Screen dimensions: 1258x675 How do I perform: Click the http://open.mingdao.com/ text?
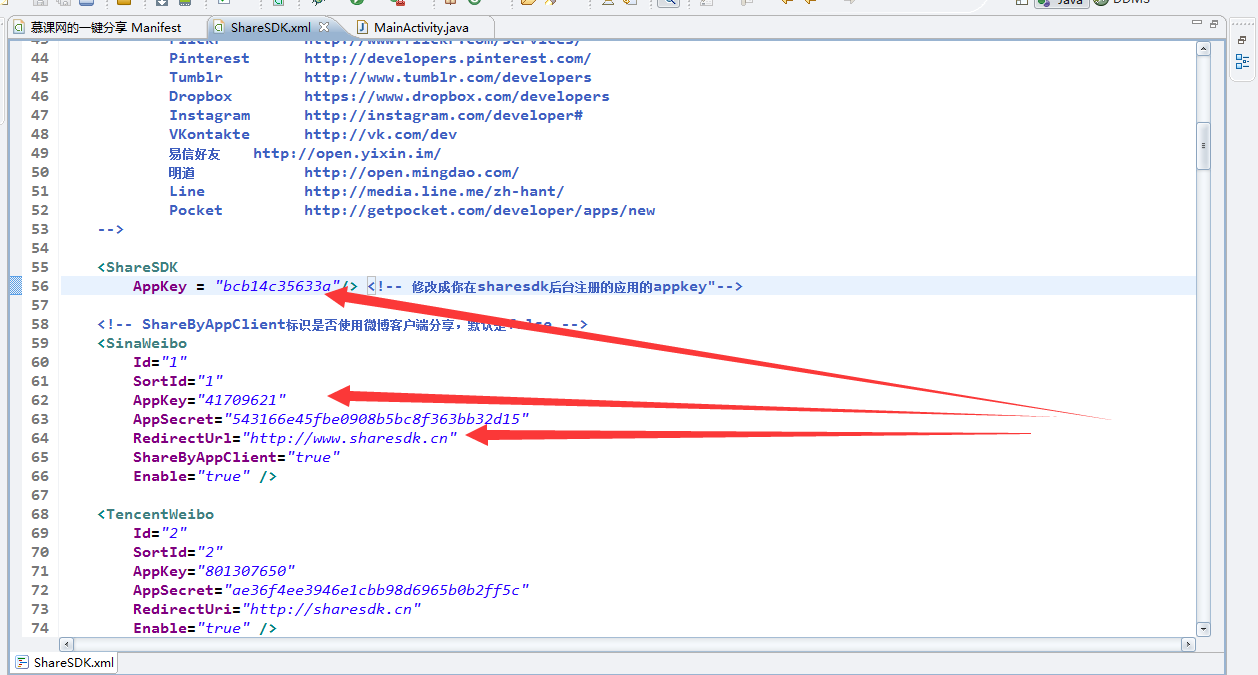click(411, 172)
